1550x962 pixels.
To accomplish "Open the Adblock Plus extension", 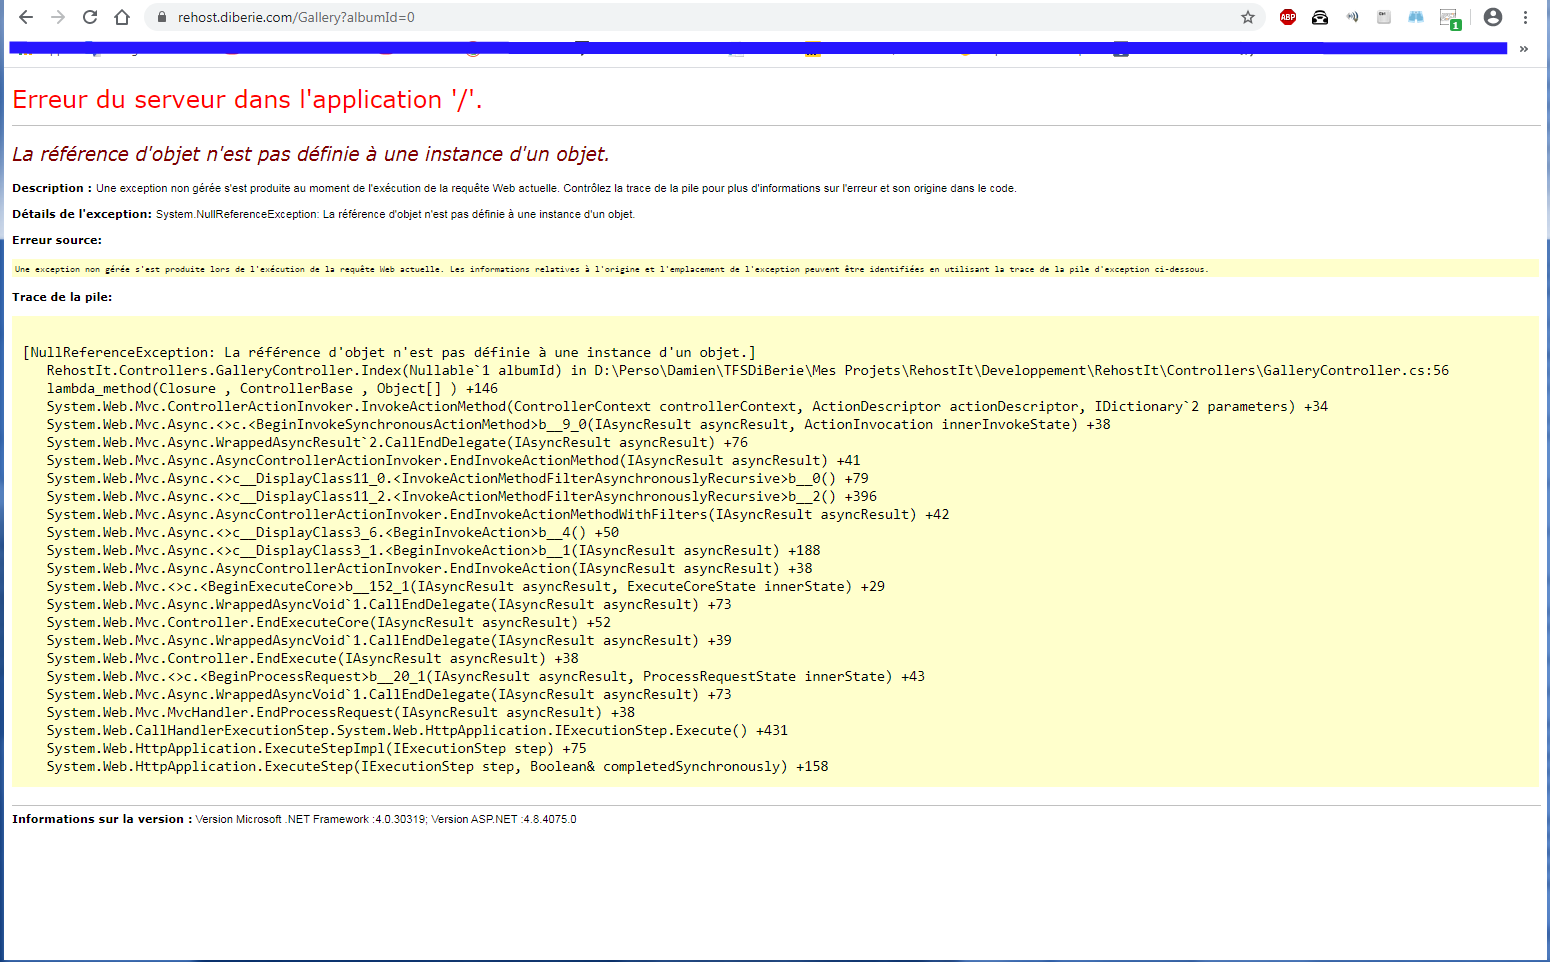I will pos(1288,17).
